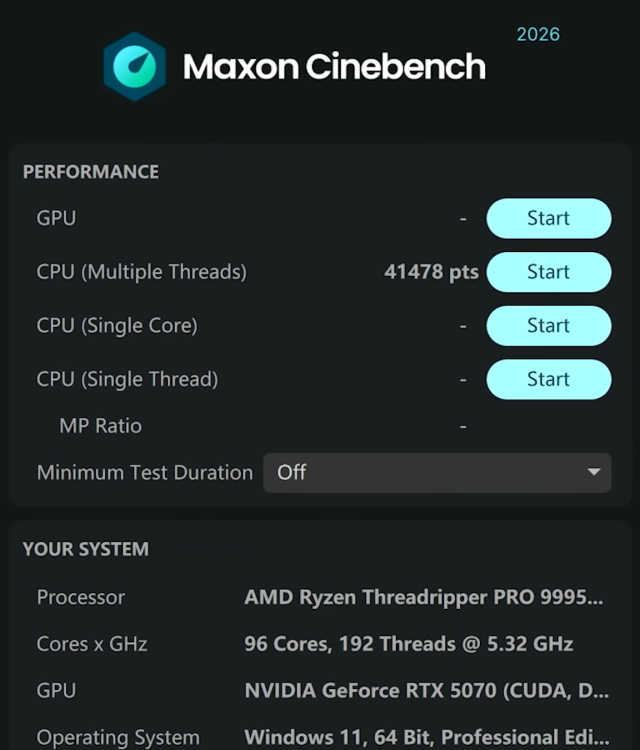Open the Minimum Test Duration dropdown
The width and height of the screenshot is (640, 750).
437,472
